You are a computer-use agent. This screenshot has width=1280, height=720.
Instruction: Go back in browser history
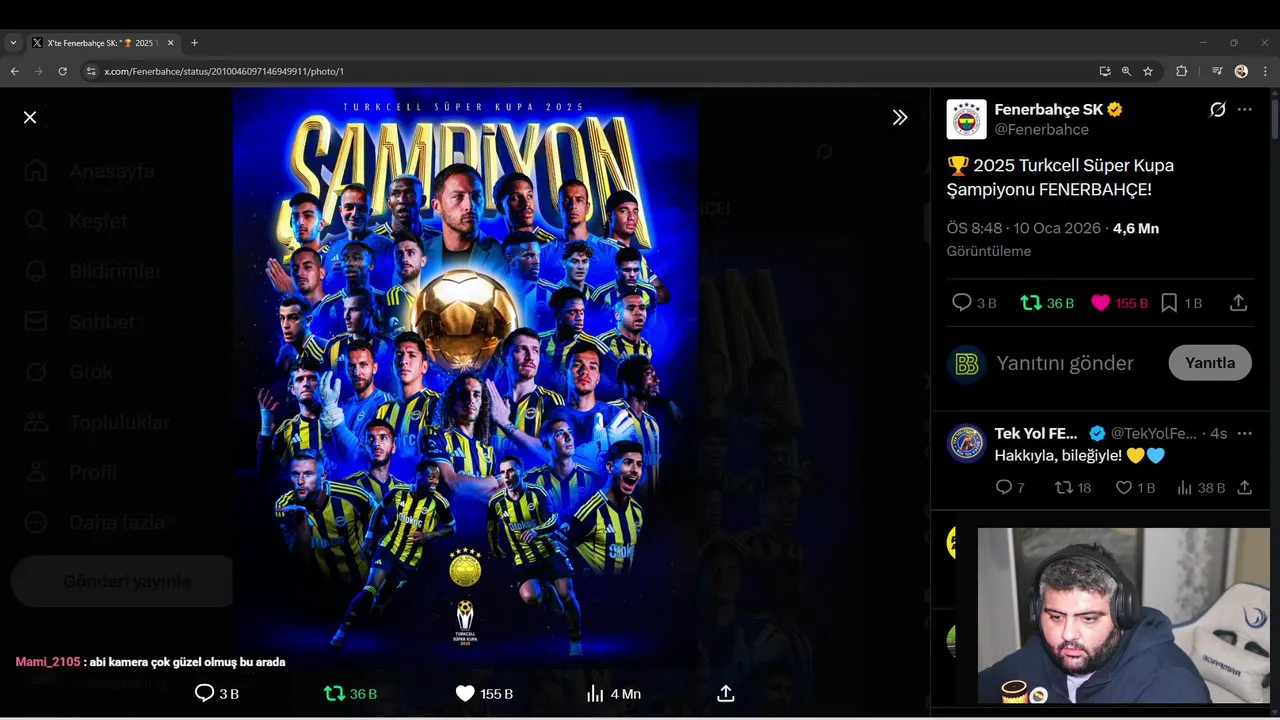coord(15,71)
